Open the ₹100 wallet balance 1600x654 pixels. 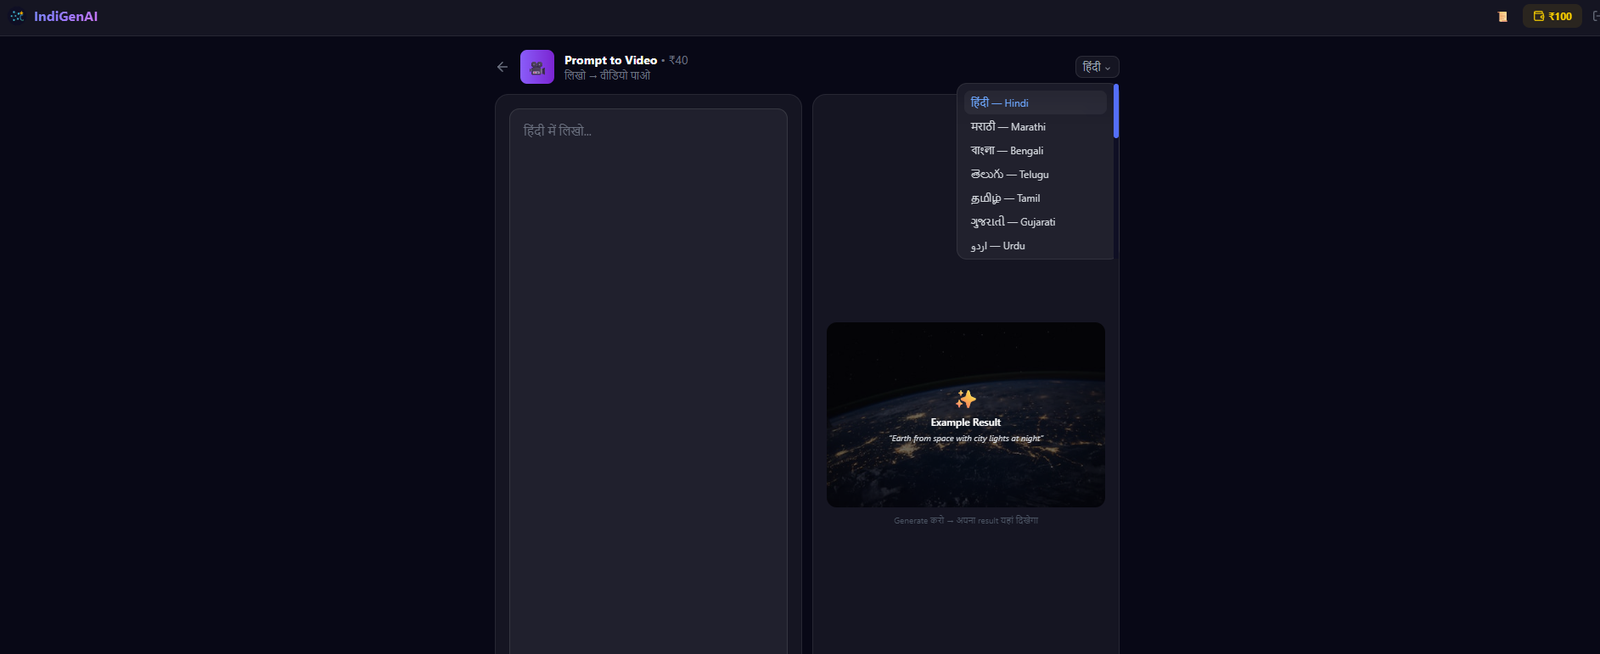[x=1552, y=16]
